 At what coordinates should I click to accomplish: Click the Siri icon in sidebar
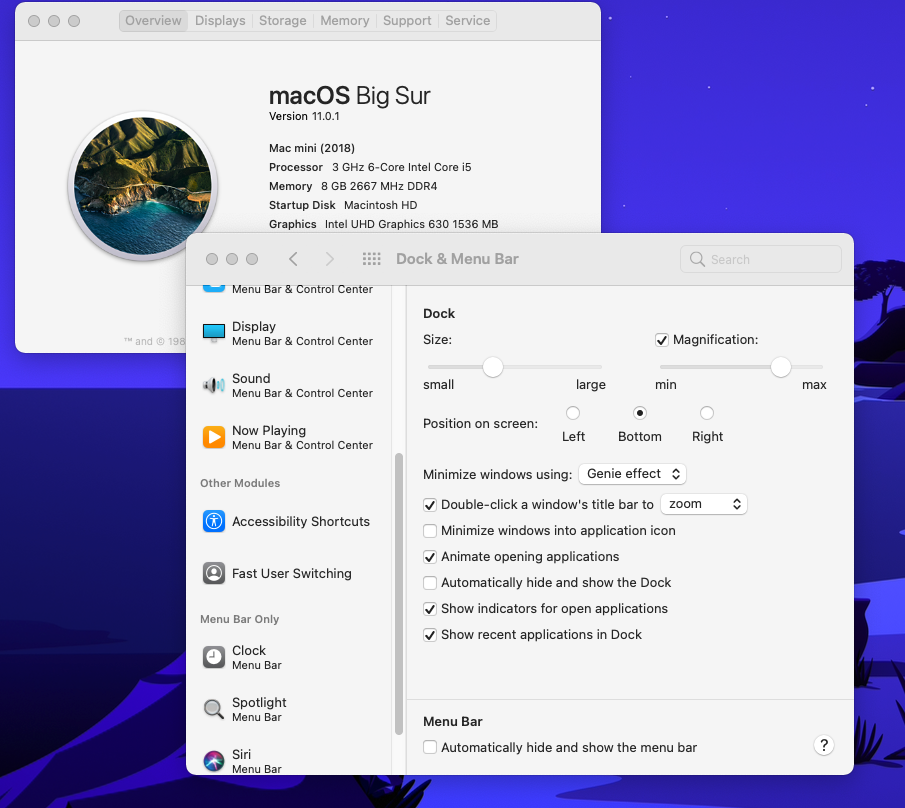pos(214,761)
